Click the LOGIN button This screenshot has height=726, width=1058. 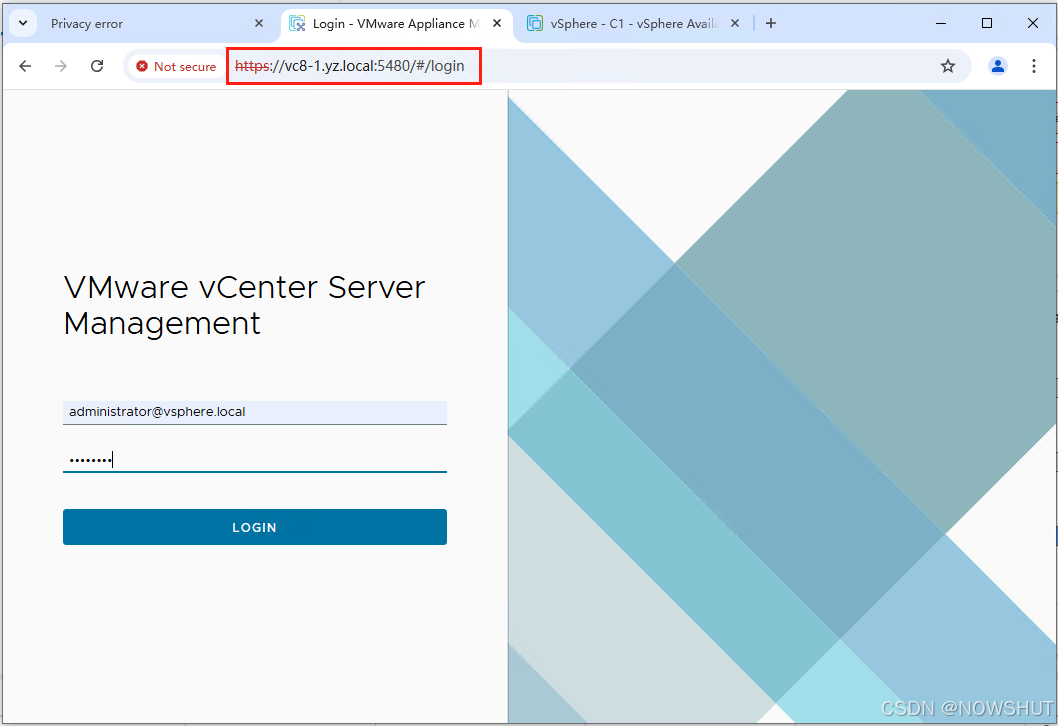tap(255, 527)
